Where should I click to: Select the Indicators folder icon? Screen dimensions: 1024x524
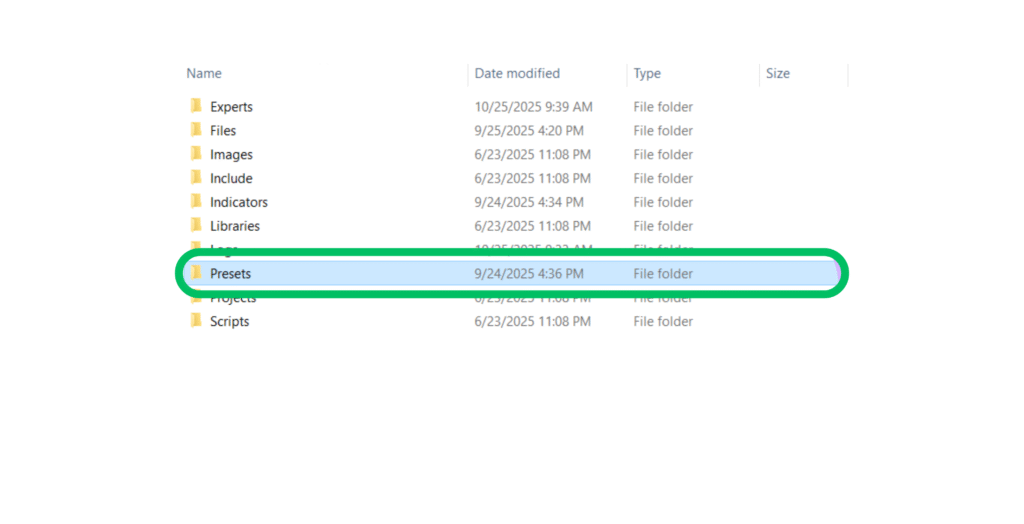[x=196, y=202]
